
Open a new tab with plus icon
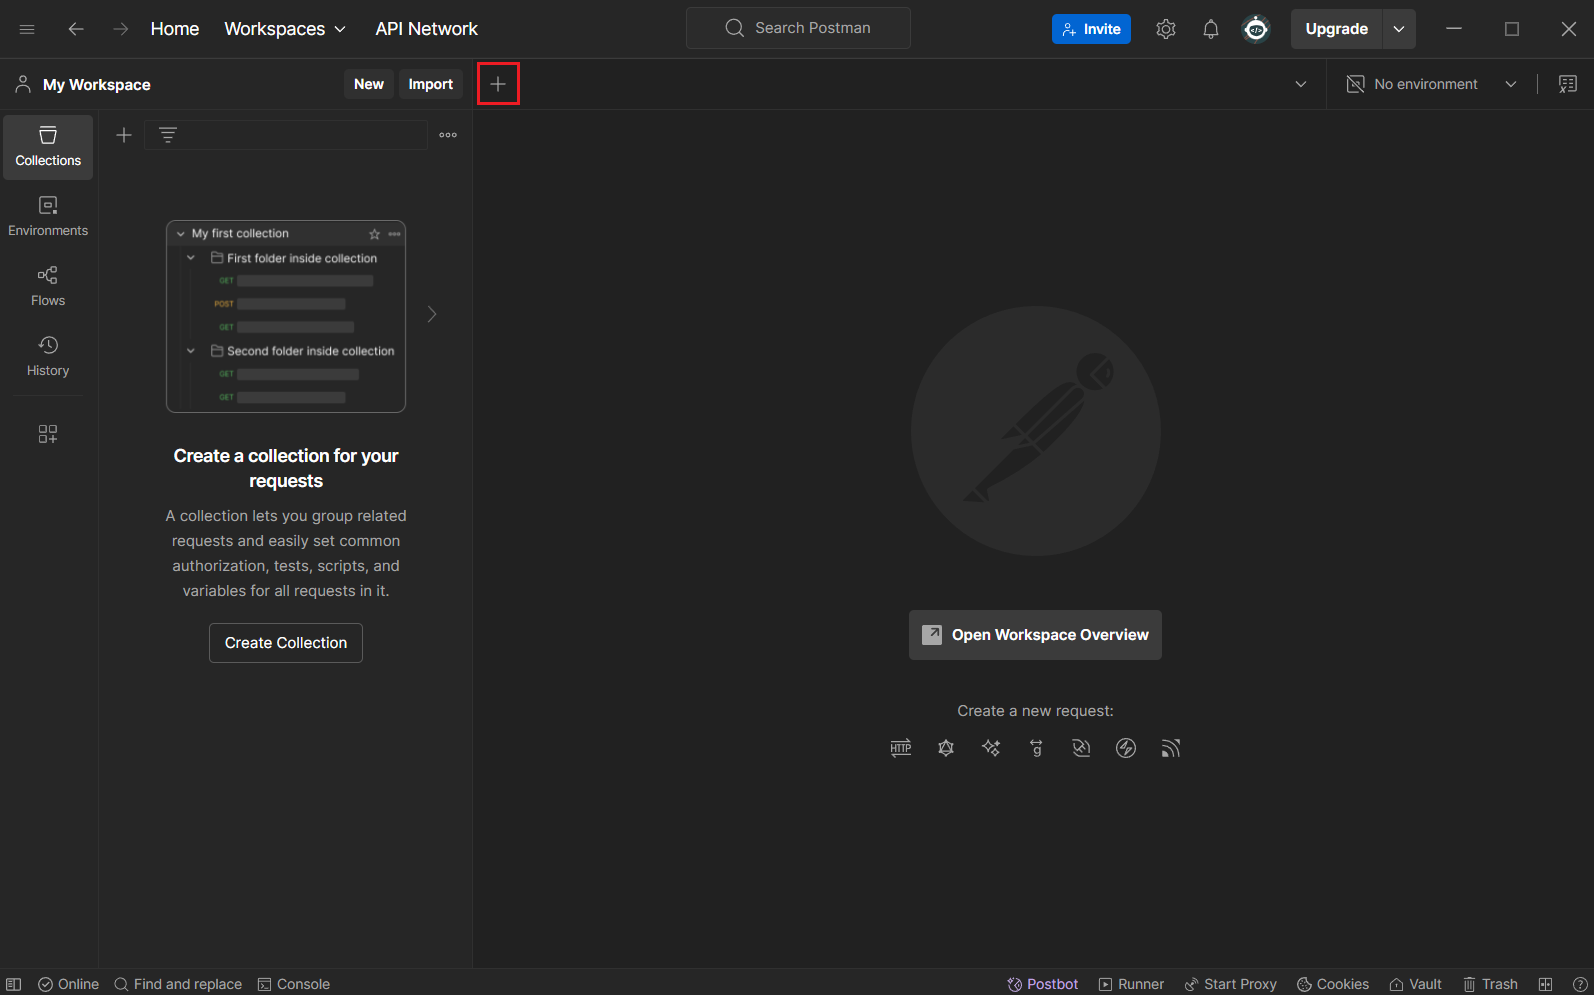(x=498, y=84)
